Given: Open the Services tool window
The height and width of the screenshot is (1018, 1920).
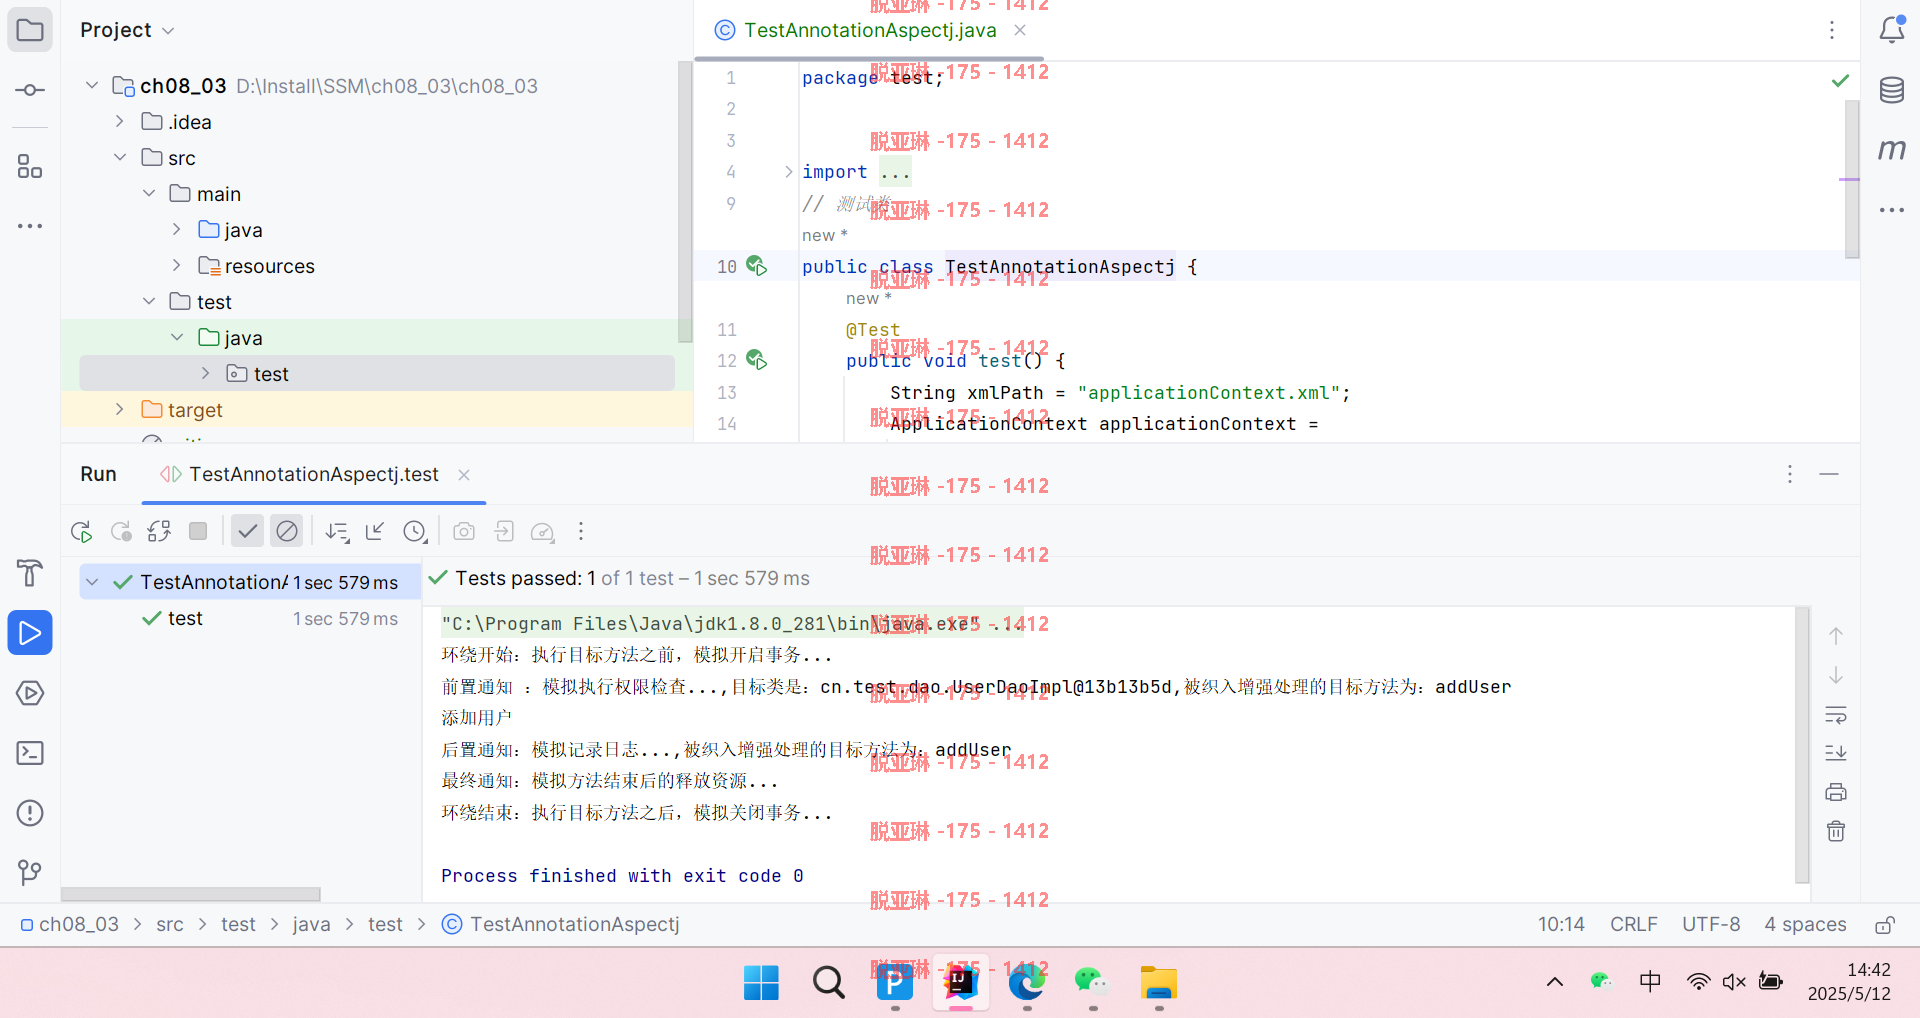Looking at the screenshot, I should tap(30, 693).
